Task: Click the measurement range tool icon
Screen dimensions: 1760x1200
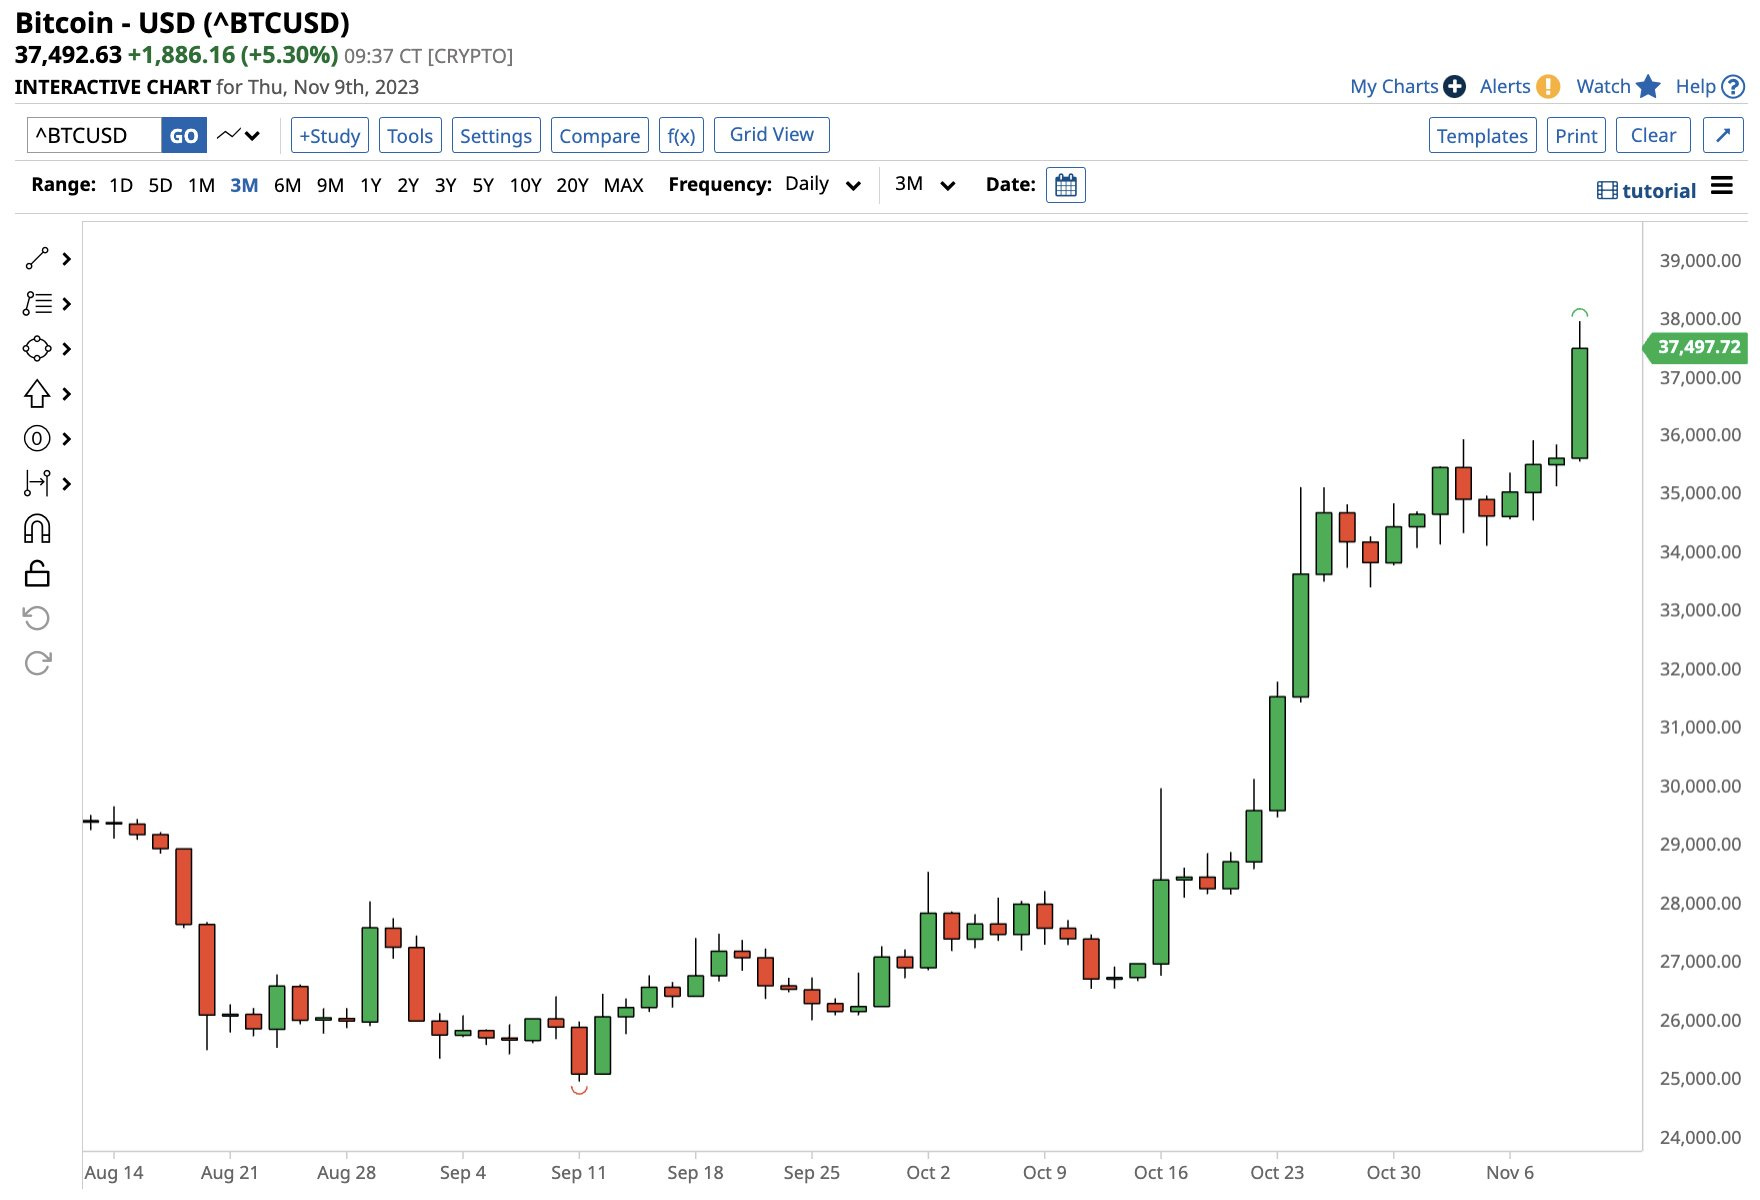Action: click(37, 484)
